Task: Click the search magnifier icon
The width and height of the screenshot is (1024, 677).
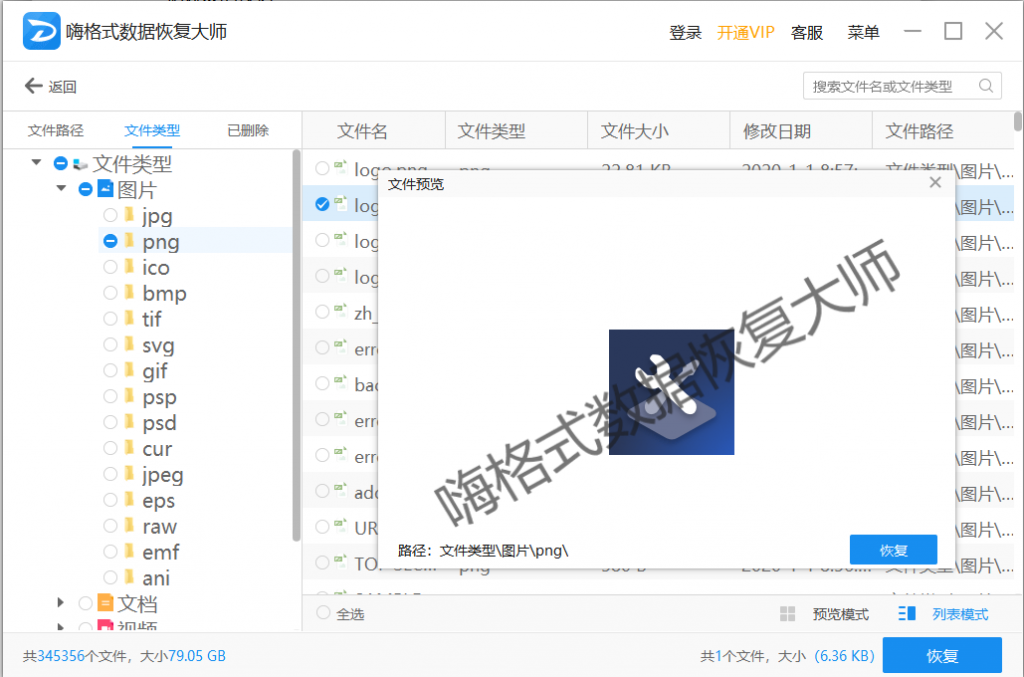Action: click(x=986, y=86)
